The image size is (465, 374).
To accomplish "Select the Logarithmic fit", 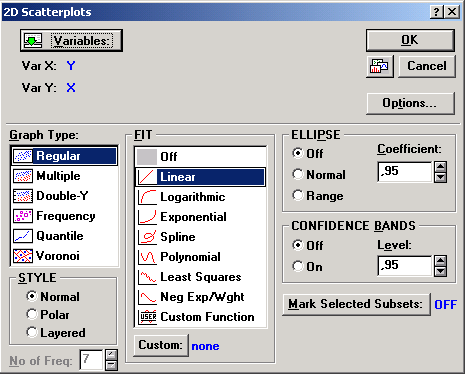I will point(201,197).
